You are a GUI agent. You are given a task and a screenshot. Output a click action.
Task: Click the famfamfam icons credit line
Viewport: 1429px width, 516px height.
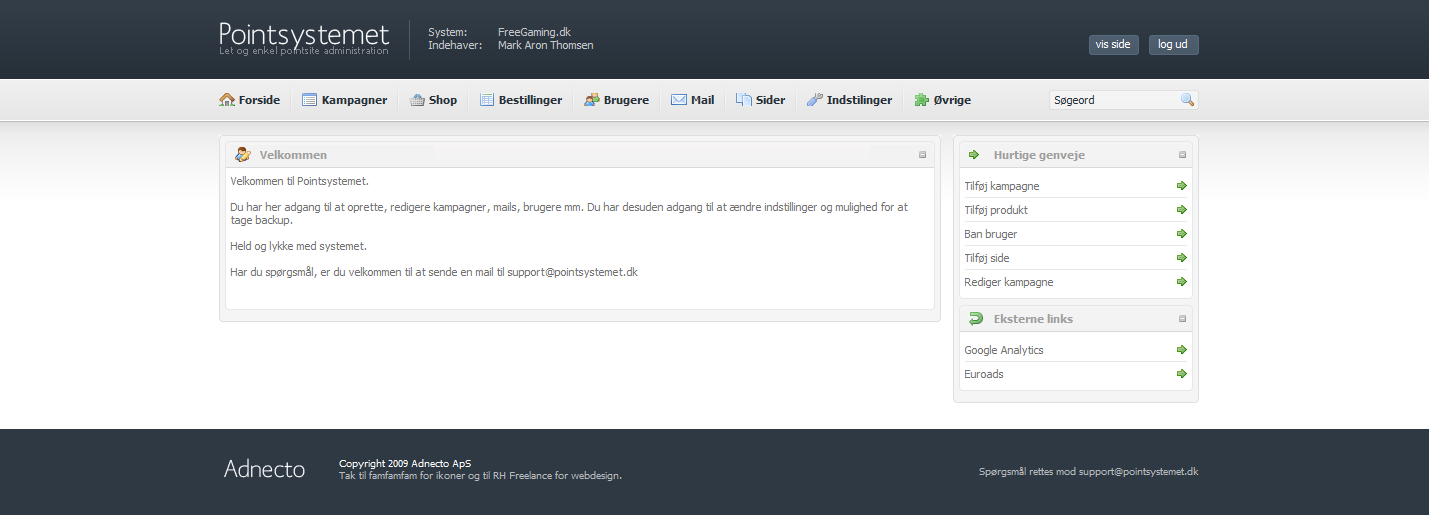(480, 476)
